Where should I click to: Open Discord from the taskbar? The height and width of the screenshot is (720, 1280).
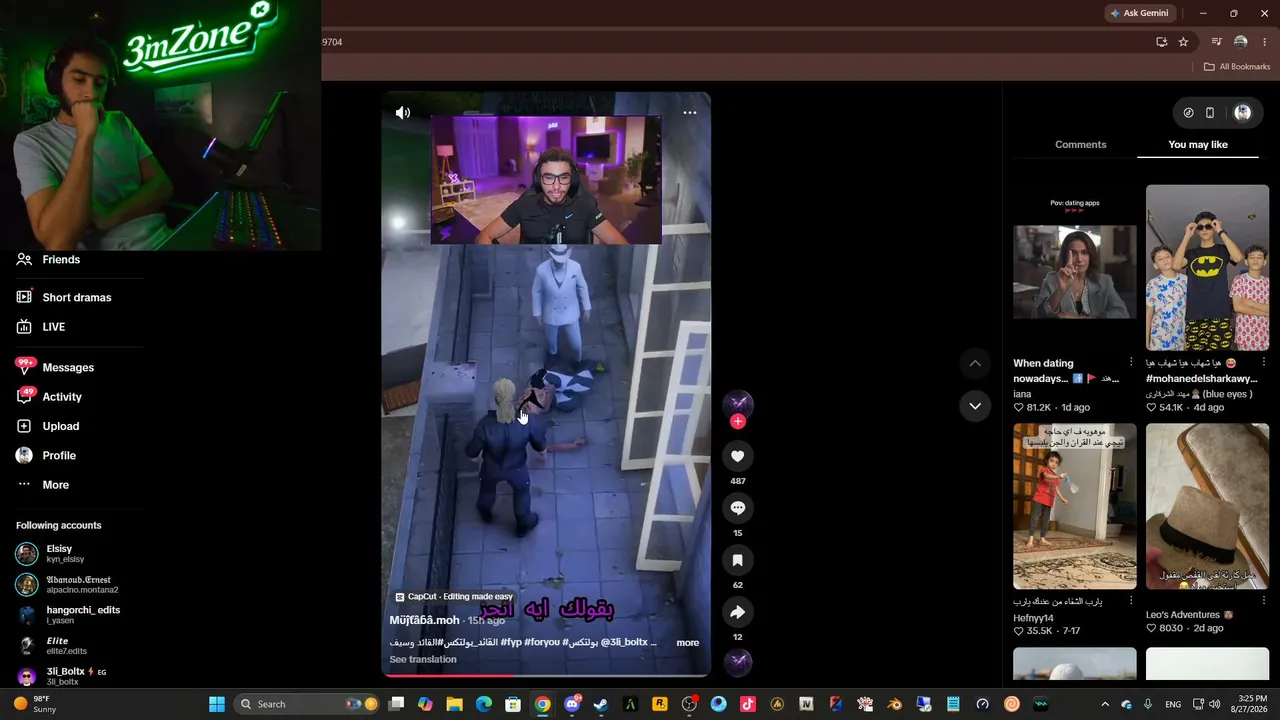click(572, 704)
